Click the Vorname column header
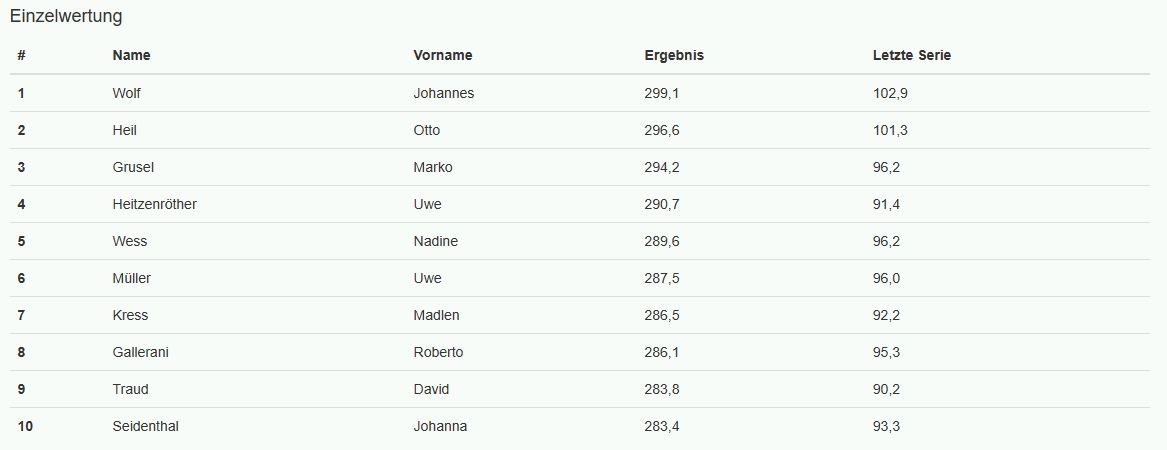Image resolution: width=1167 pixels, height=450 pixels. (x=443, y=55)
